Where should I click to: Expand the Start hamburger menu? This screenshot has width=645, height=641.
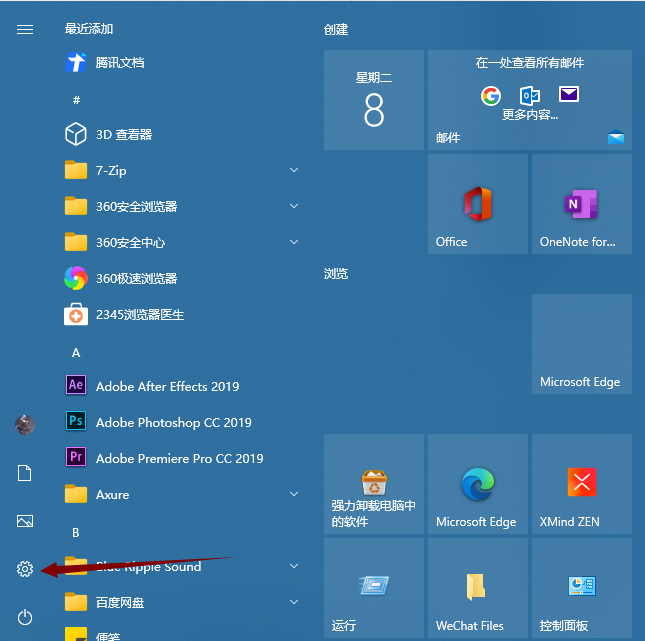point(25,30)
